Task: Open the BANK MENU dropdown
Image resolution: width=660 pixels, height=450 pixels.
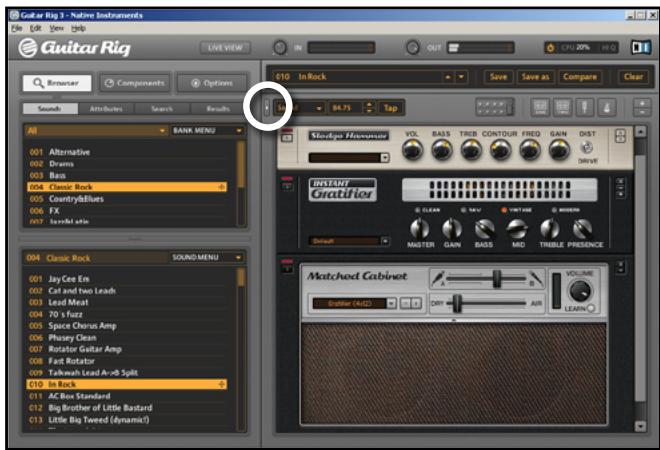Action: [207, 130]
